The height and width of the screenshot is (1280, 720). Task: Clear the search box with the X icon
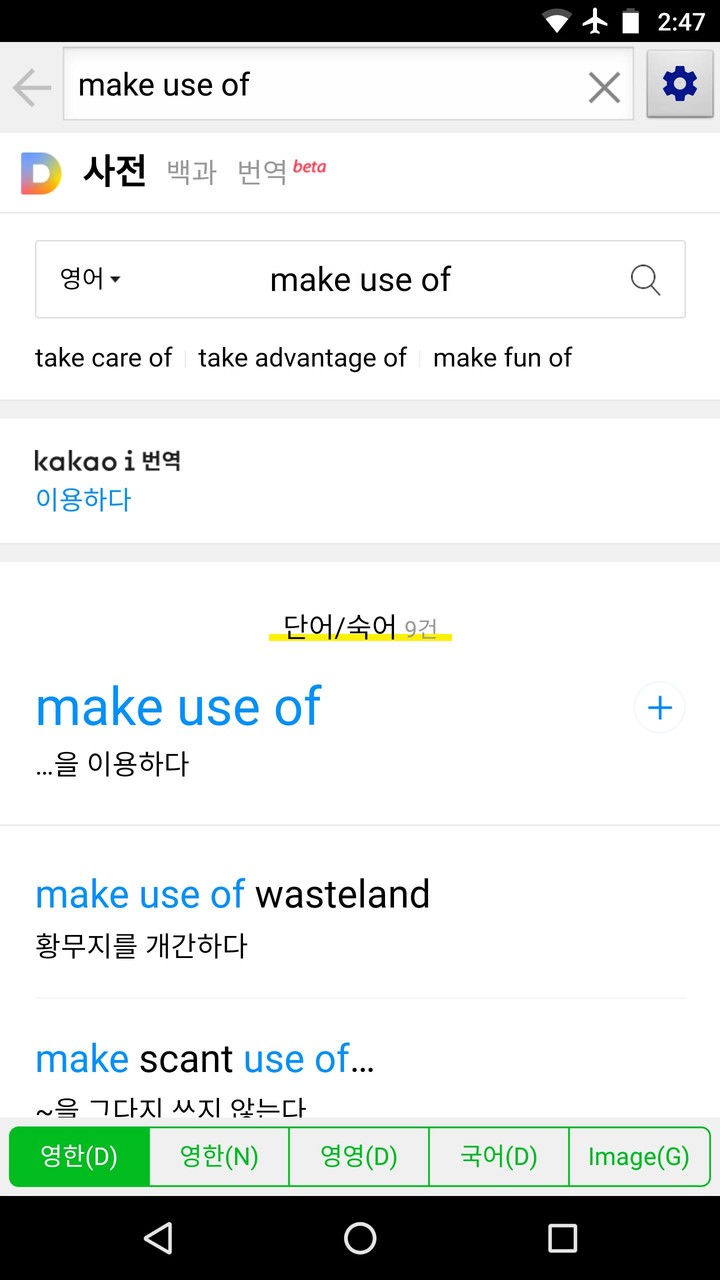[x=603, y=86]
